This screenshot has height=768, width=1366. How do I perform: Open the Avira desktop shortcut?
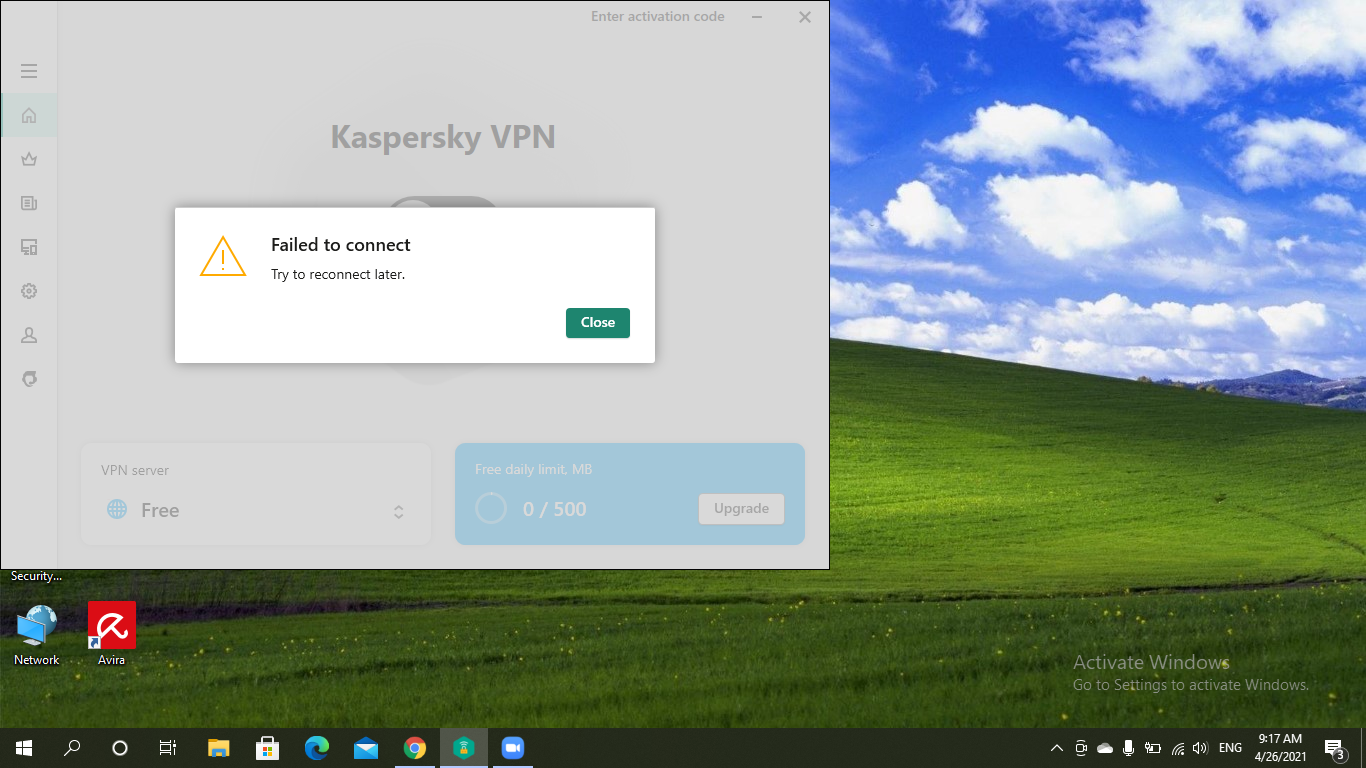click(x=111, y=635)
